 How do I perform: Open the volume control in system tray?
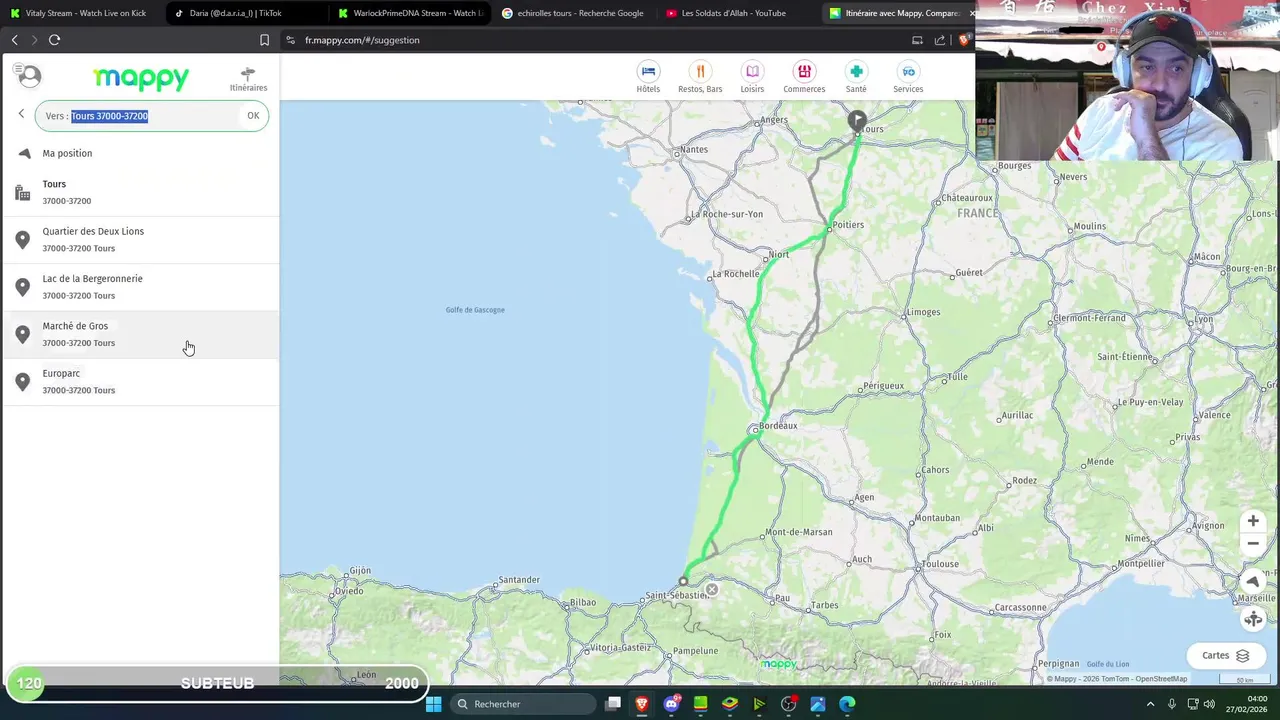pyautogui.click(x=1209, y=704)
